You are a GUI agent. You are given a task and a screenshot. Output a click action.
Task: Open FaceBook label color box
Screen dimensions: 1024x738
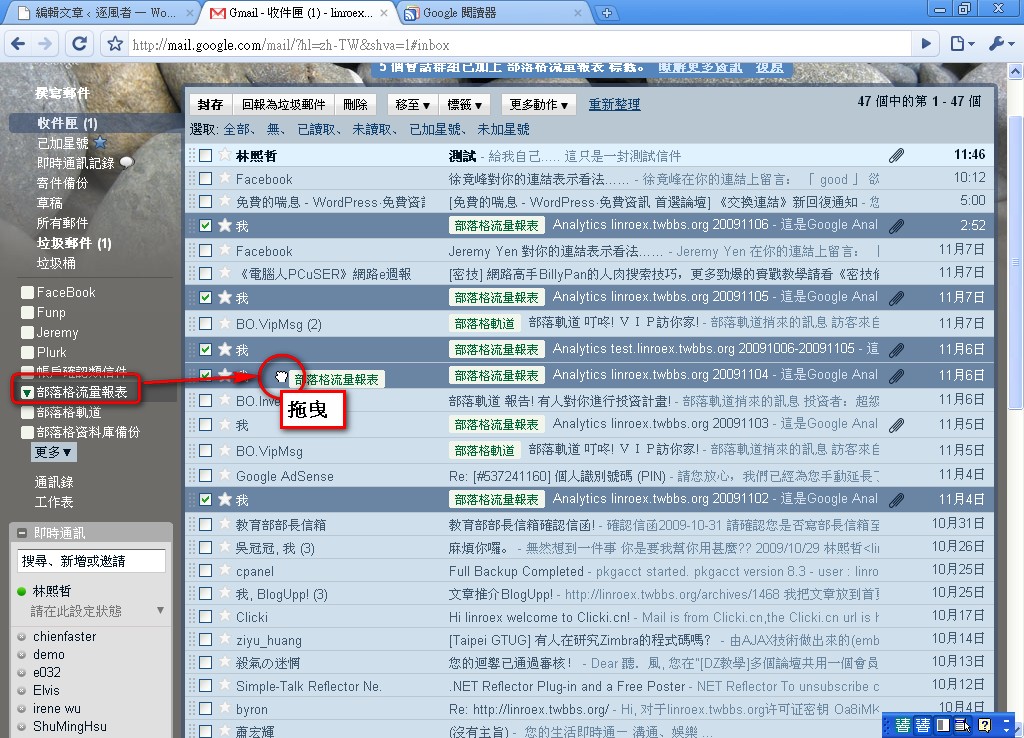(x=27, y=293)
